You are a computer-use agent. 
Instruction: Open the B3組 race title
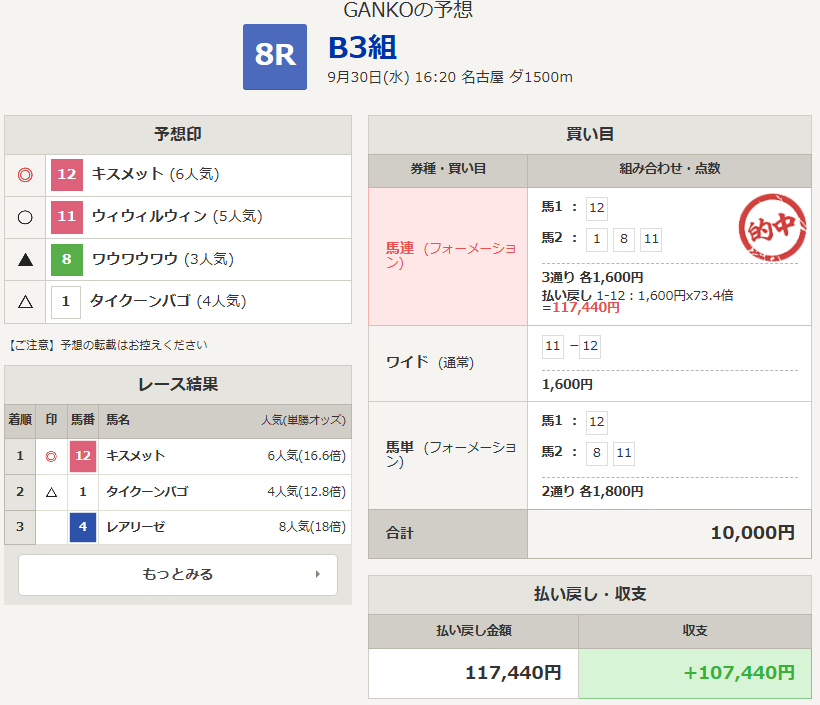[x=362, y=48]
